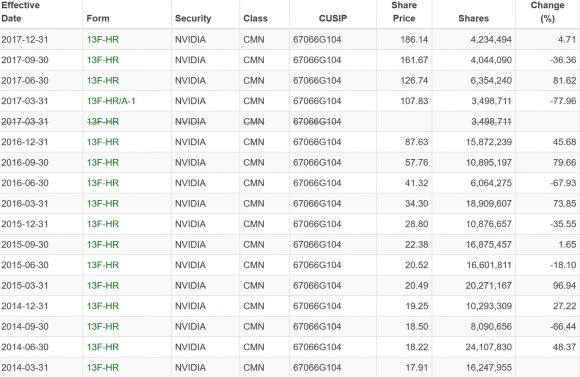Select the change value 73.85
Image resolution: width=580 pixels, height=377 pixels.
coord(564,203)
